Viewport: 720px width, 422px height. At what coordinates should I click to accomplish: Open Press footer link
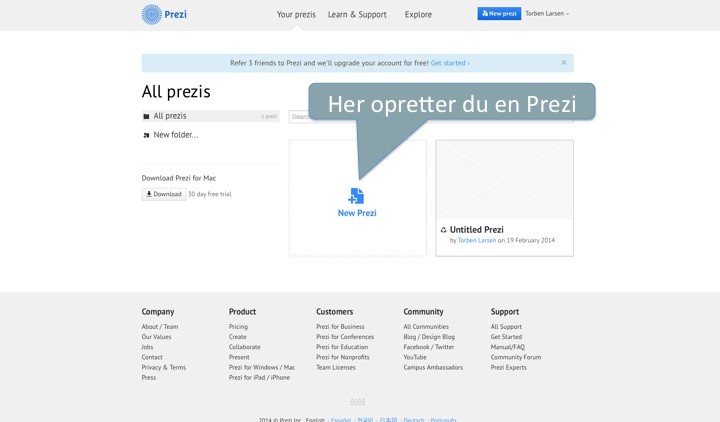149,377
